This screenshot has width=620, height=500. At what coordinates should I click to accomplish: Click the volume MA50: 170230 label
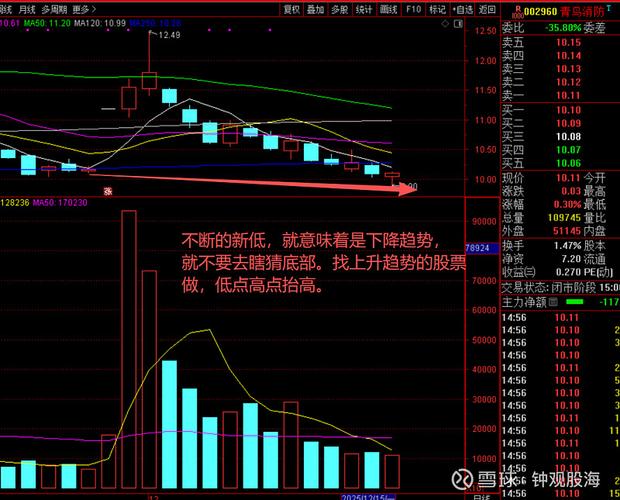[60, 203]
